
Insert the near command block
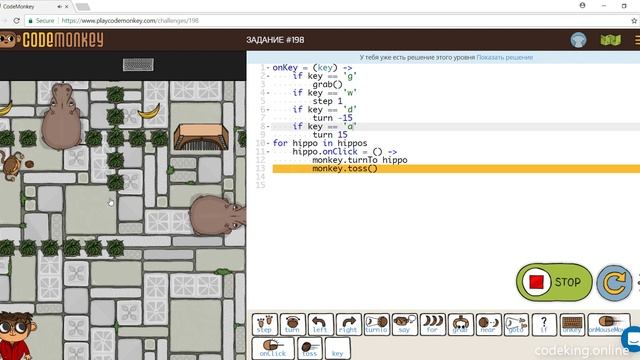(488, 324)
